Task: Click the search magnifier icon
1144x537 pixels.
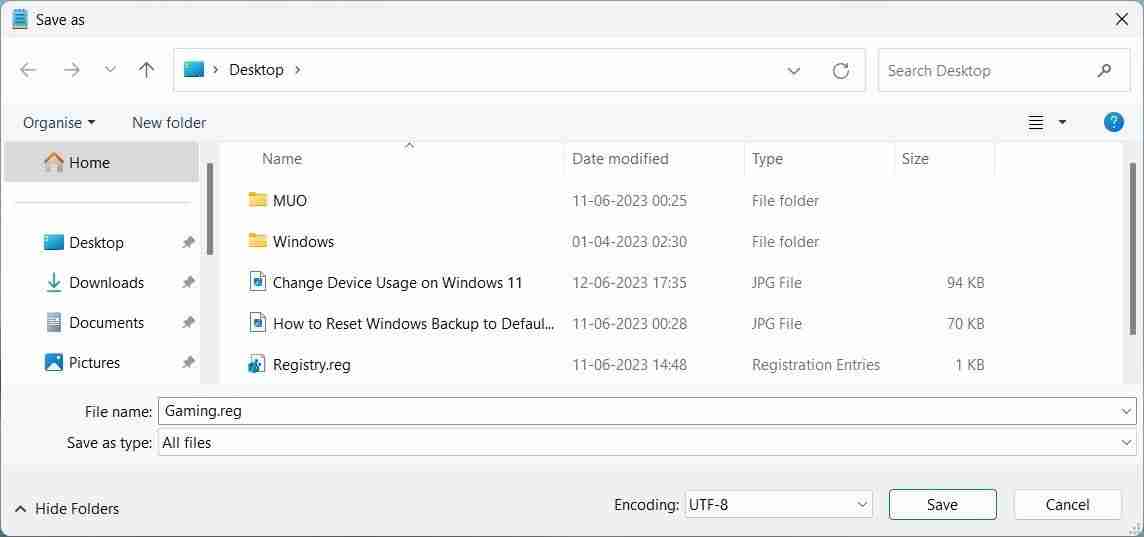Action: tap(1104, 70)
